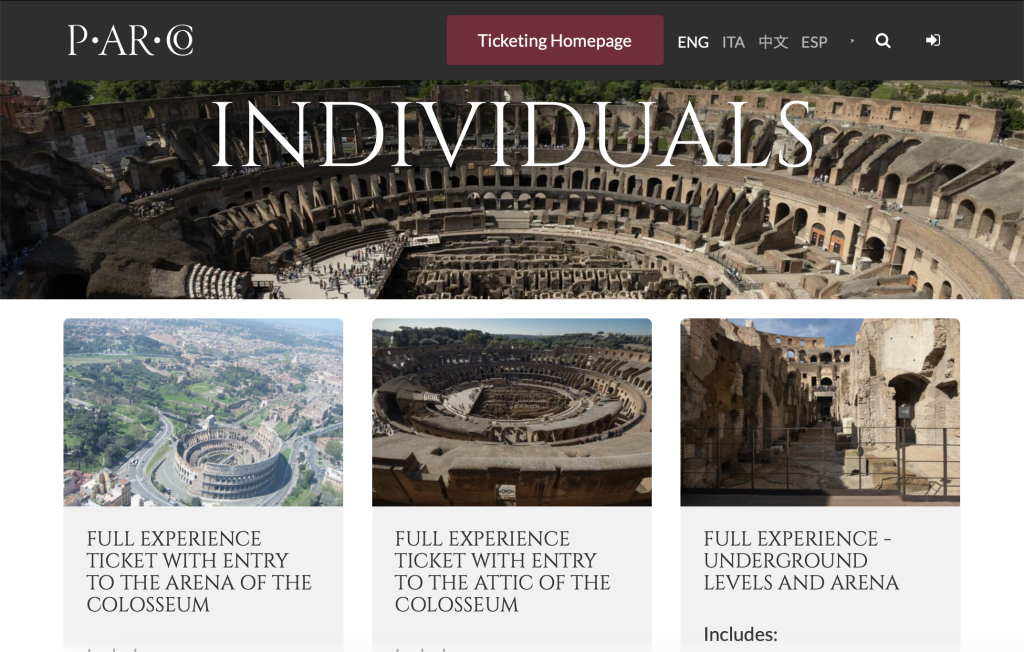1024x652 pixels.
Task: Open the search magnifier icon
Action: tap(883, 41)
